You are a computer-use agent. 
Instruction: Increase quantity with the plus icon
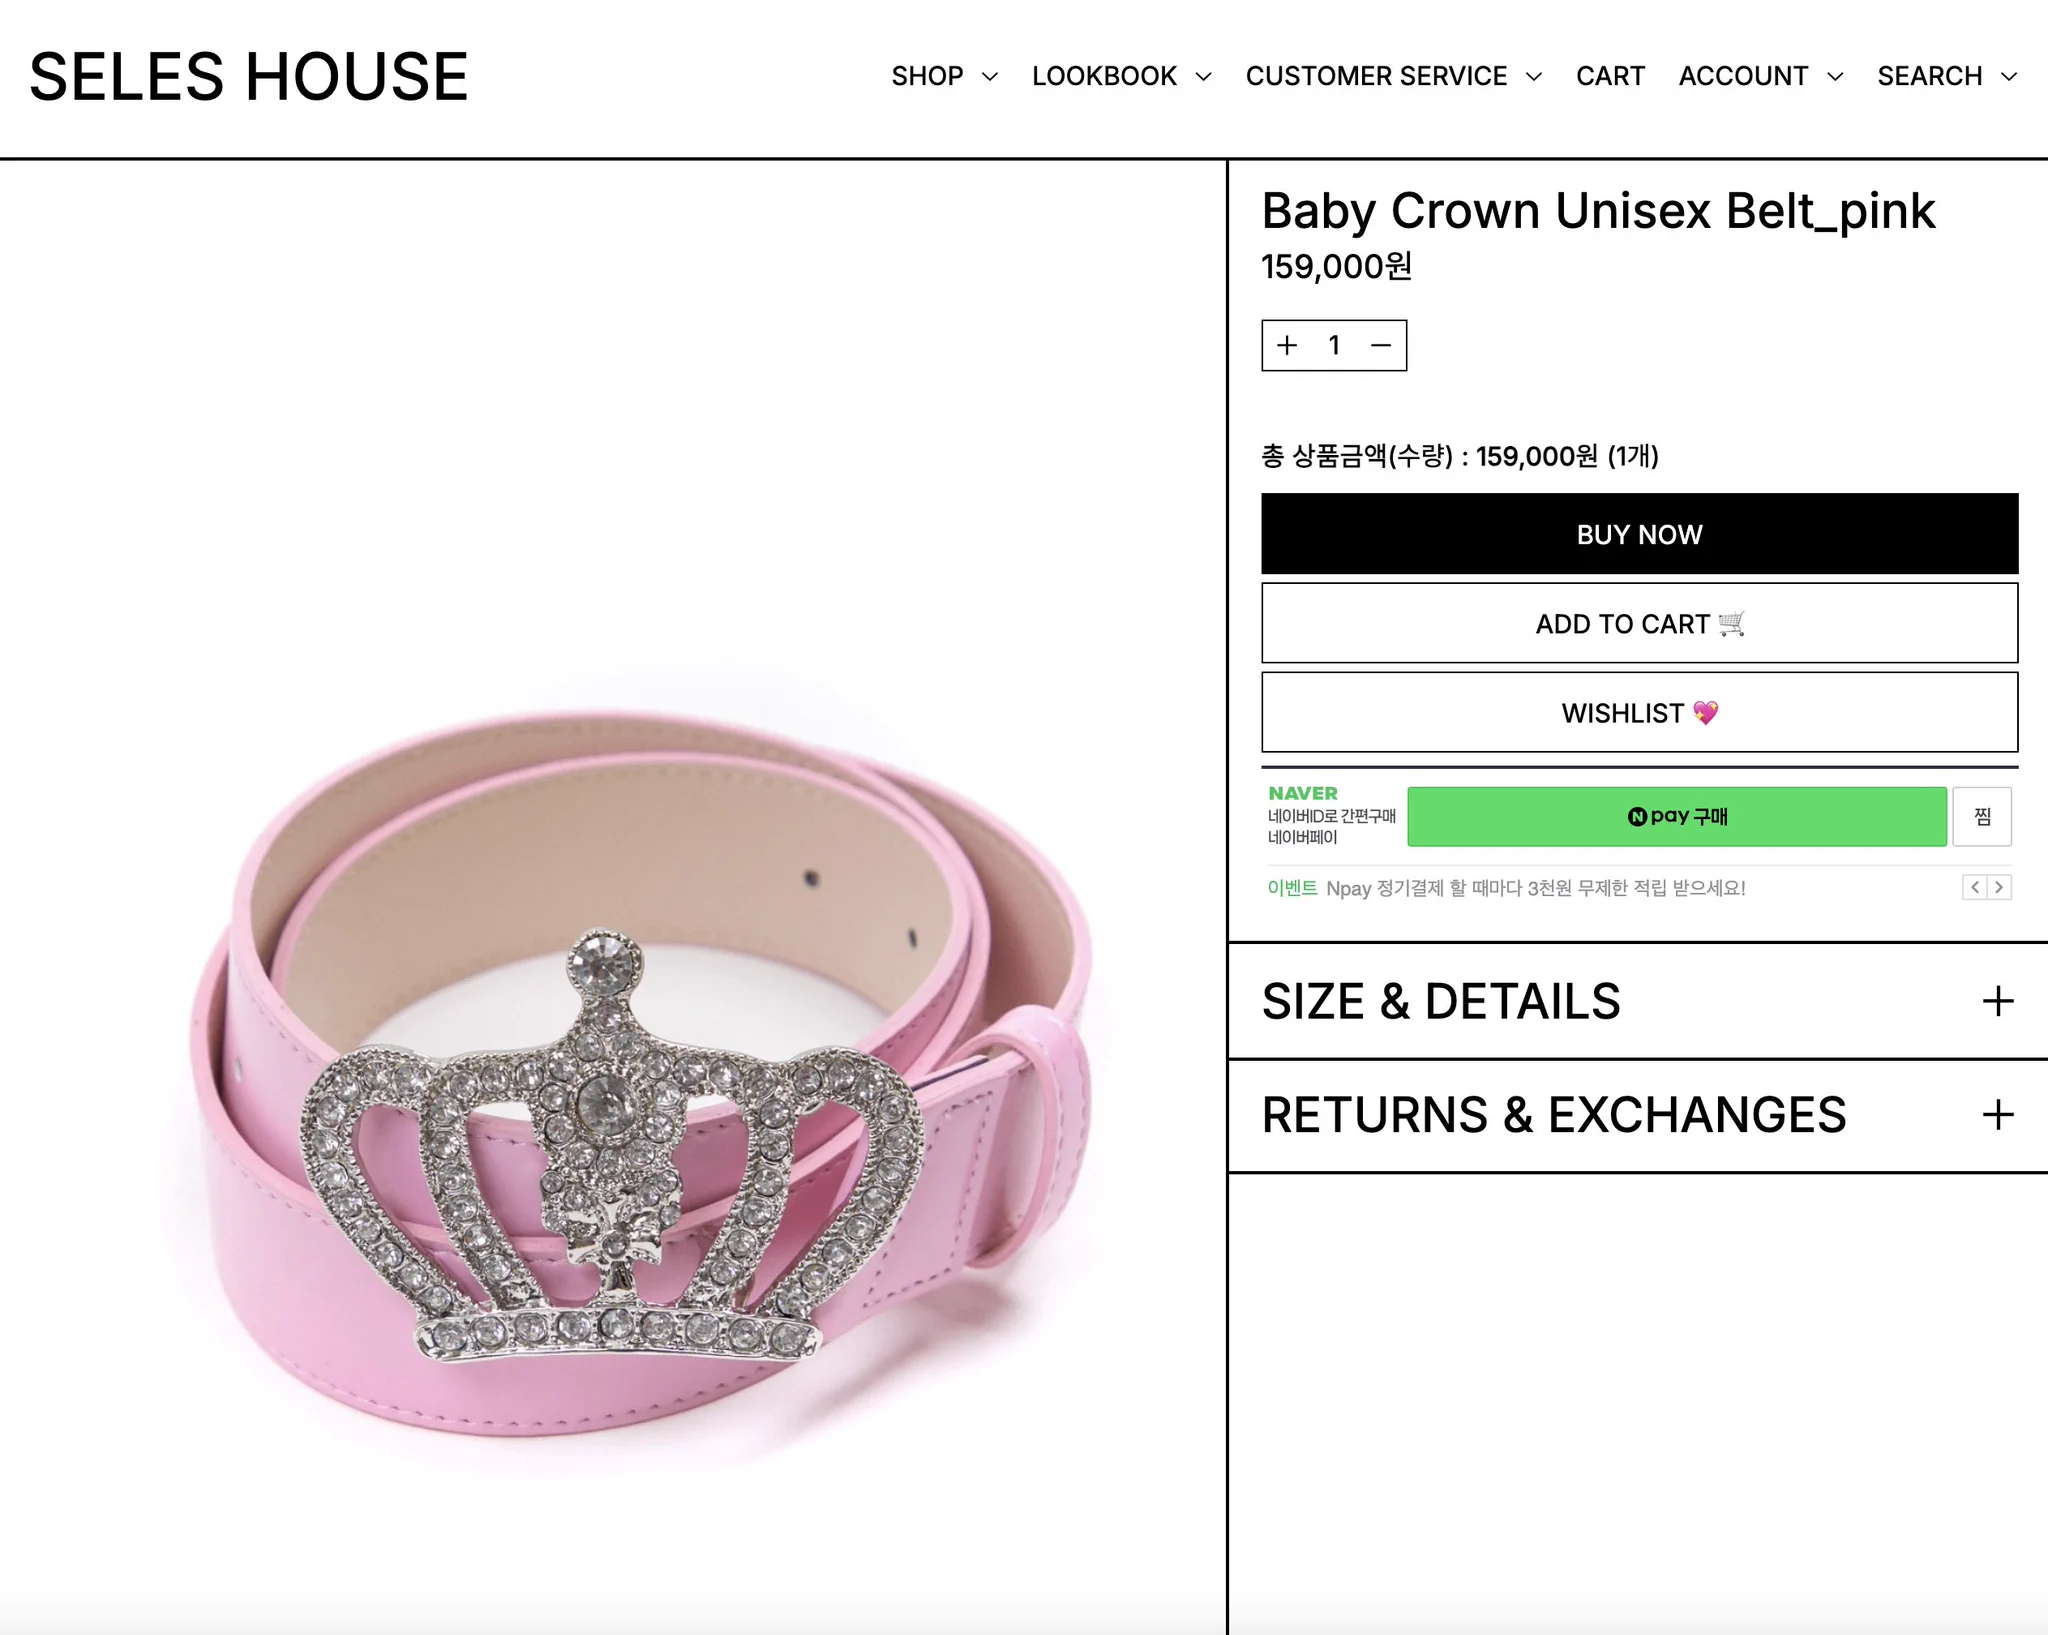[1287, 346]
